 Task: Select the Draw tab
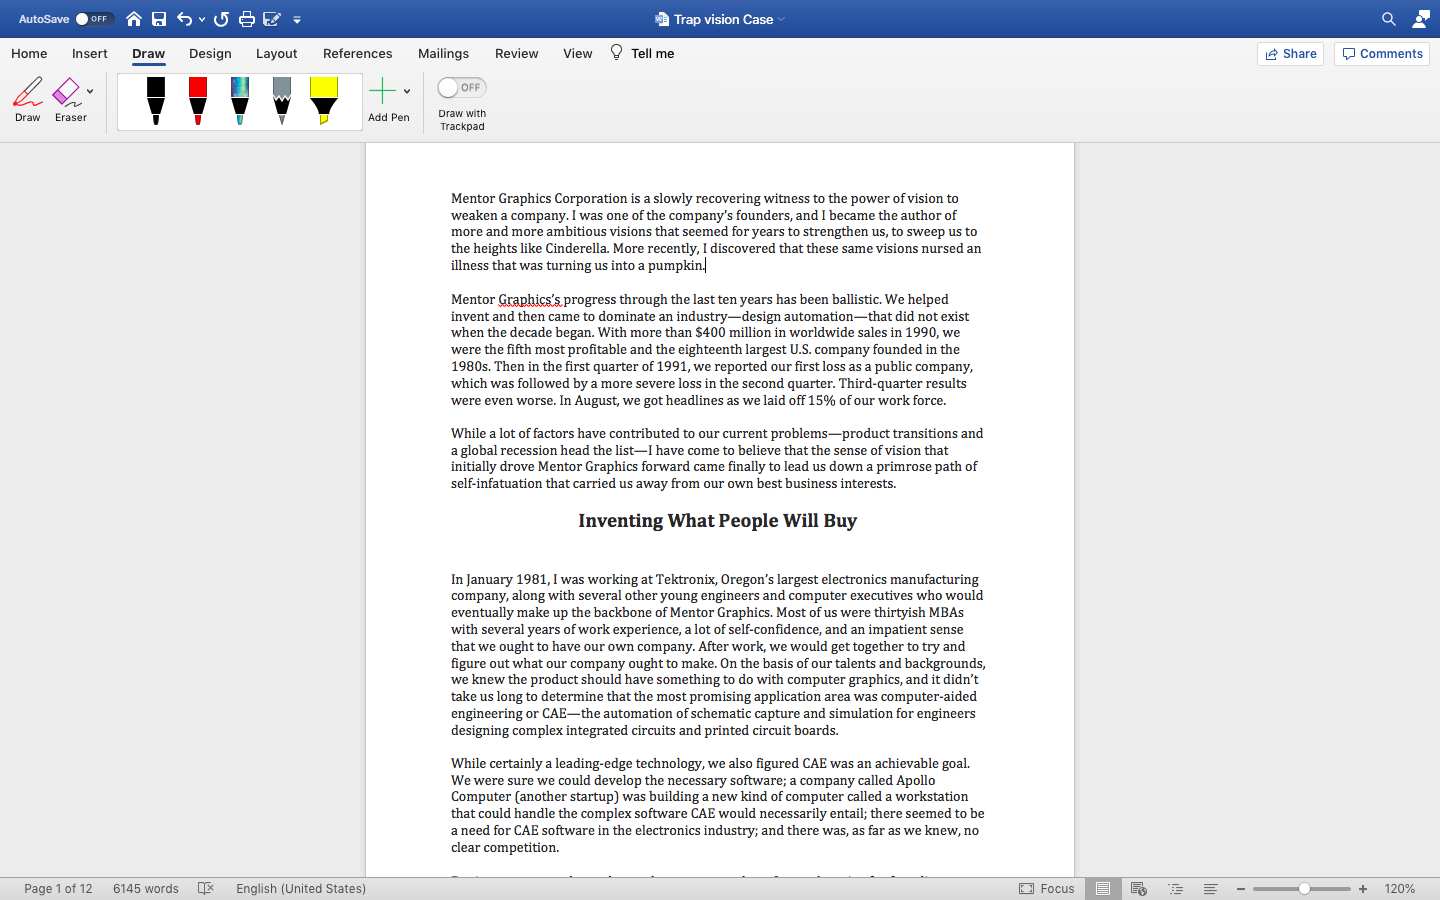tap(148, 53)
